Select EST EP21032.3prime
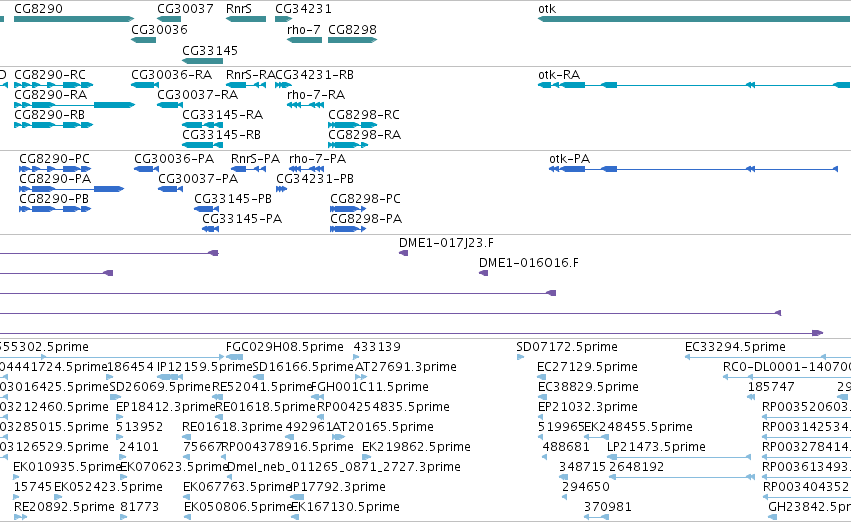Image resolution: width=851 pixels, height=522 pixels. 588,407
